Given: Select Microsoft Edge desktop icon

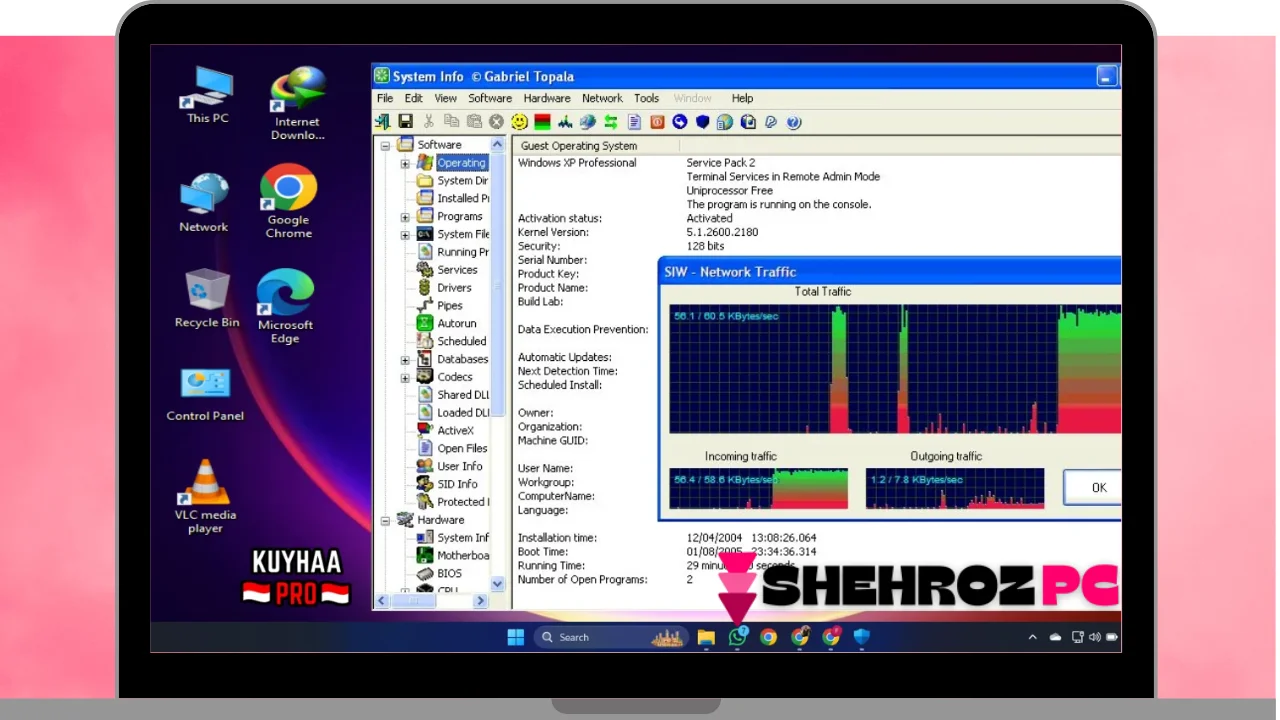Looking at the screenshot, I should click(x=285, y=307).
